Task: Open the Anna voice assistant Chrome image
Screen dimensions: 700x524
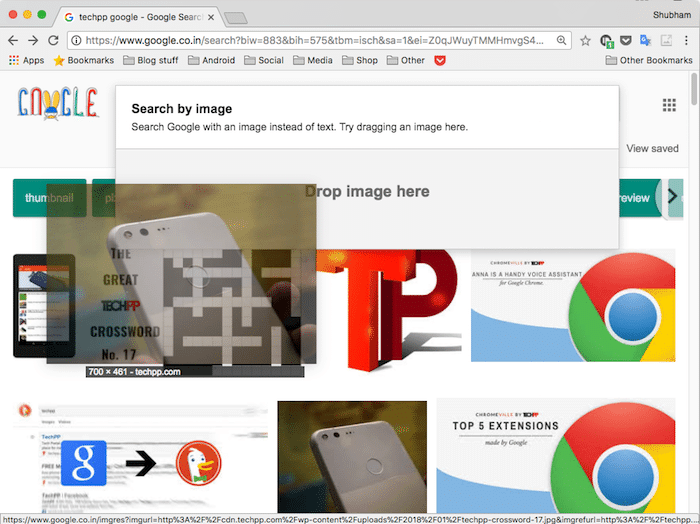Action: [x=573, y=305]
